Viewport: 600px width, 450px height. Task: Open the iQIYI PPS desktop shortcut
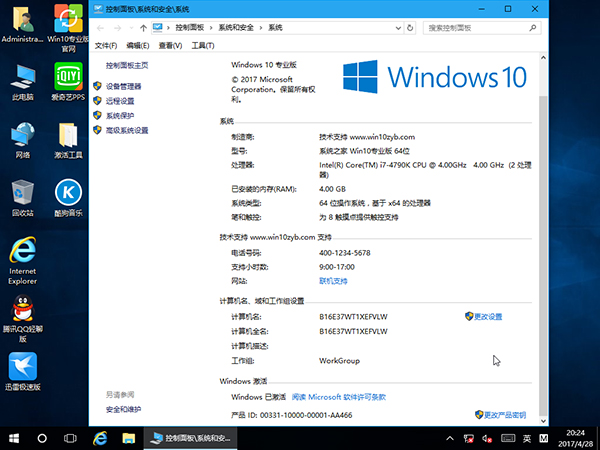(x=67, y=78)
